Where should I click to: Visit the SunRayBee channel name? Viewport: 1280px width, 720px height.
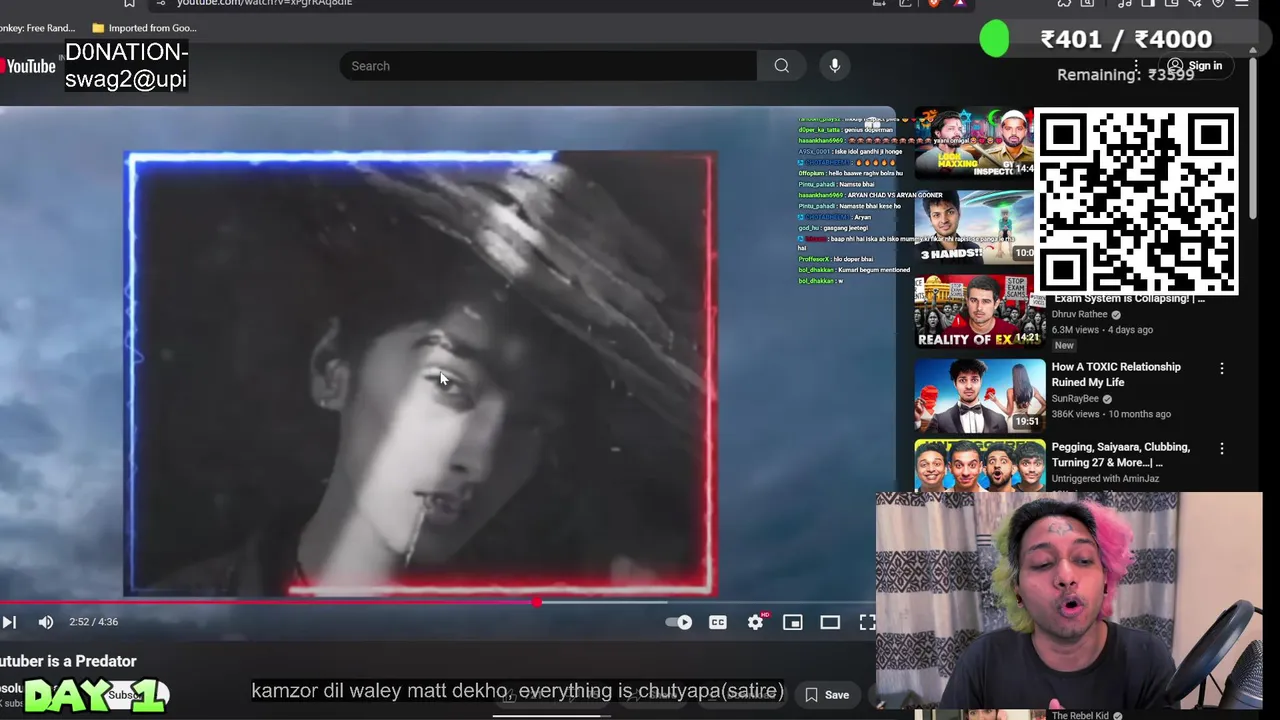pyautogui.click(x=1075, y=398)
